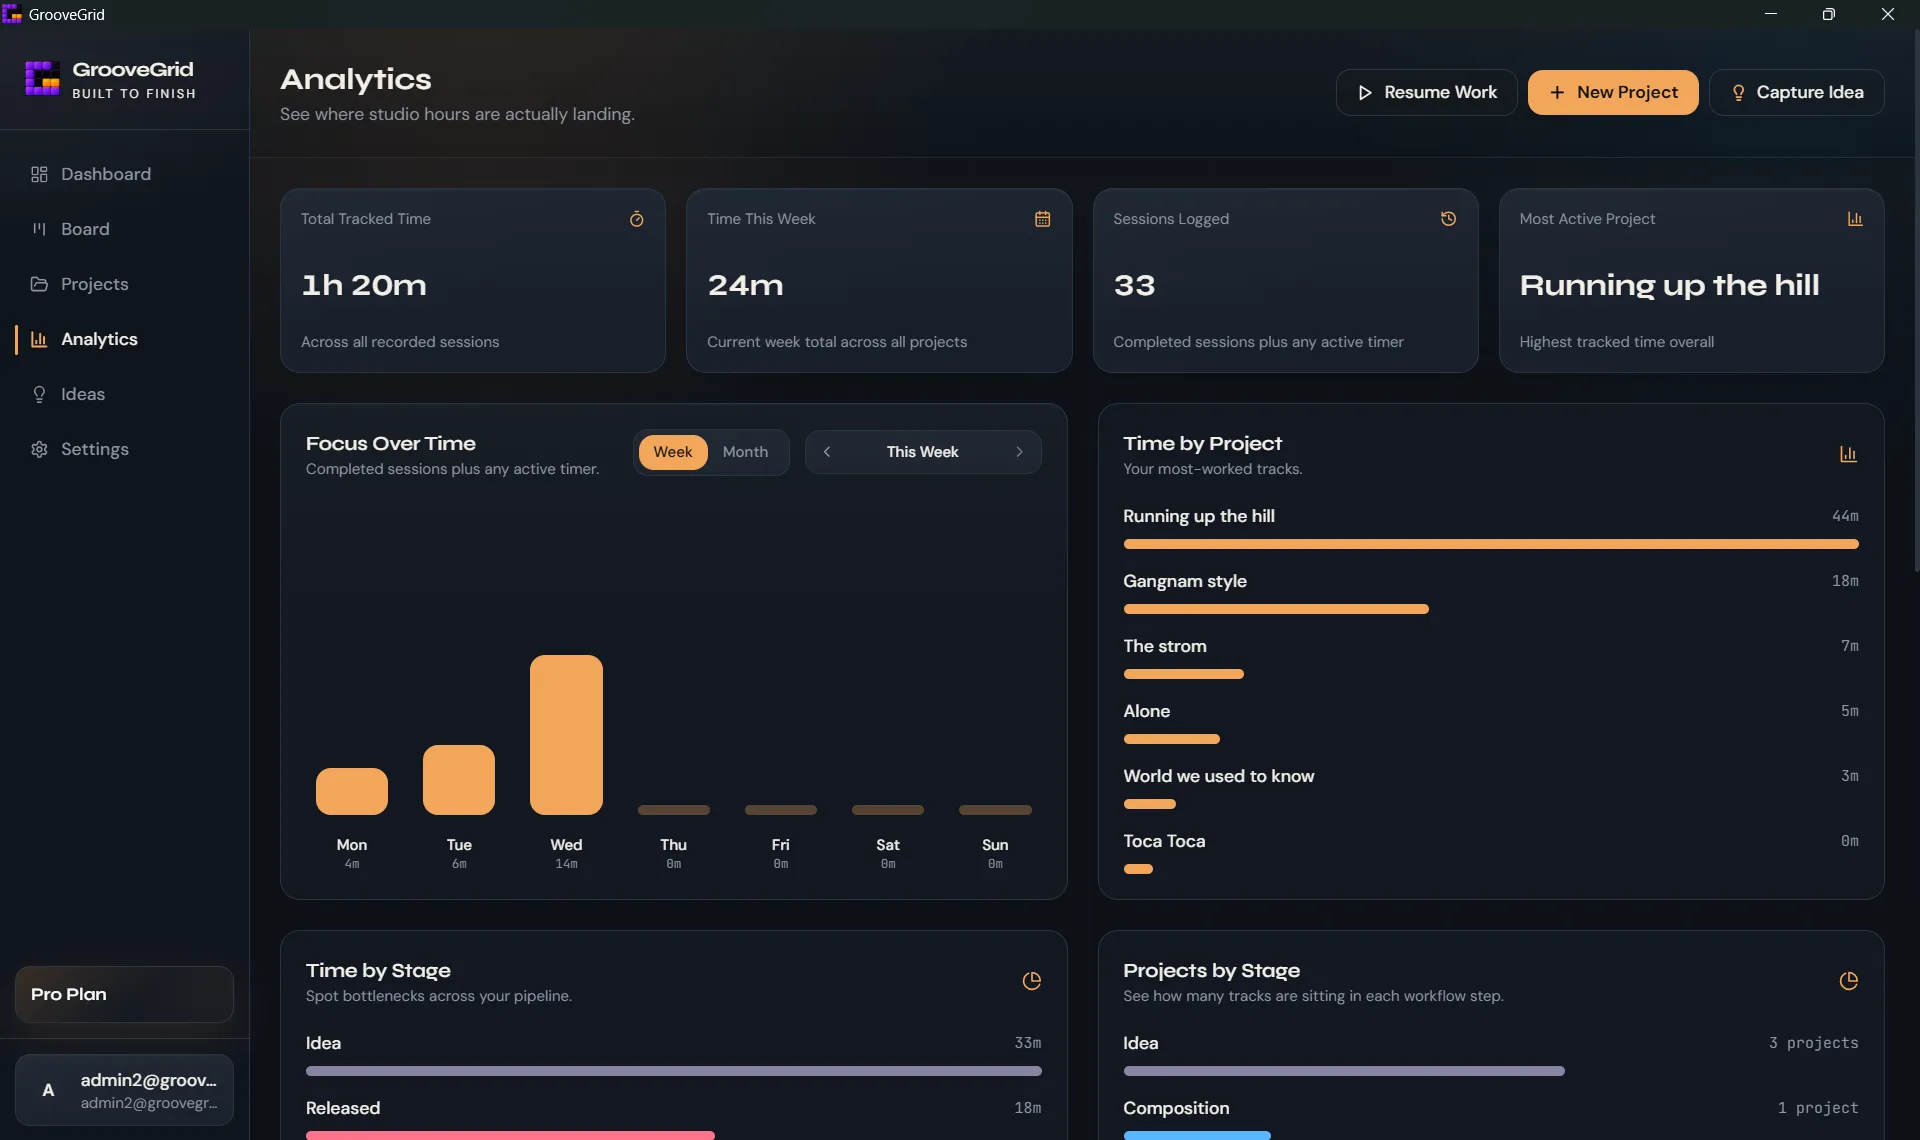Click the chart icon on Most Active Project

click(1855, 219)
